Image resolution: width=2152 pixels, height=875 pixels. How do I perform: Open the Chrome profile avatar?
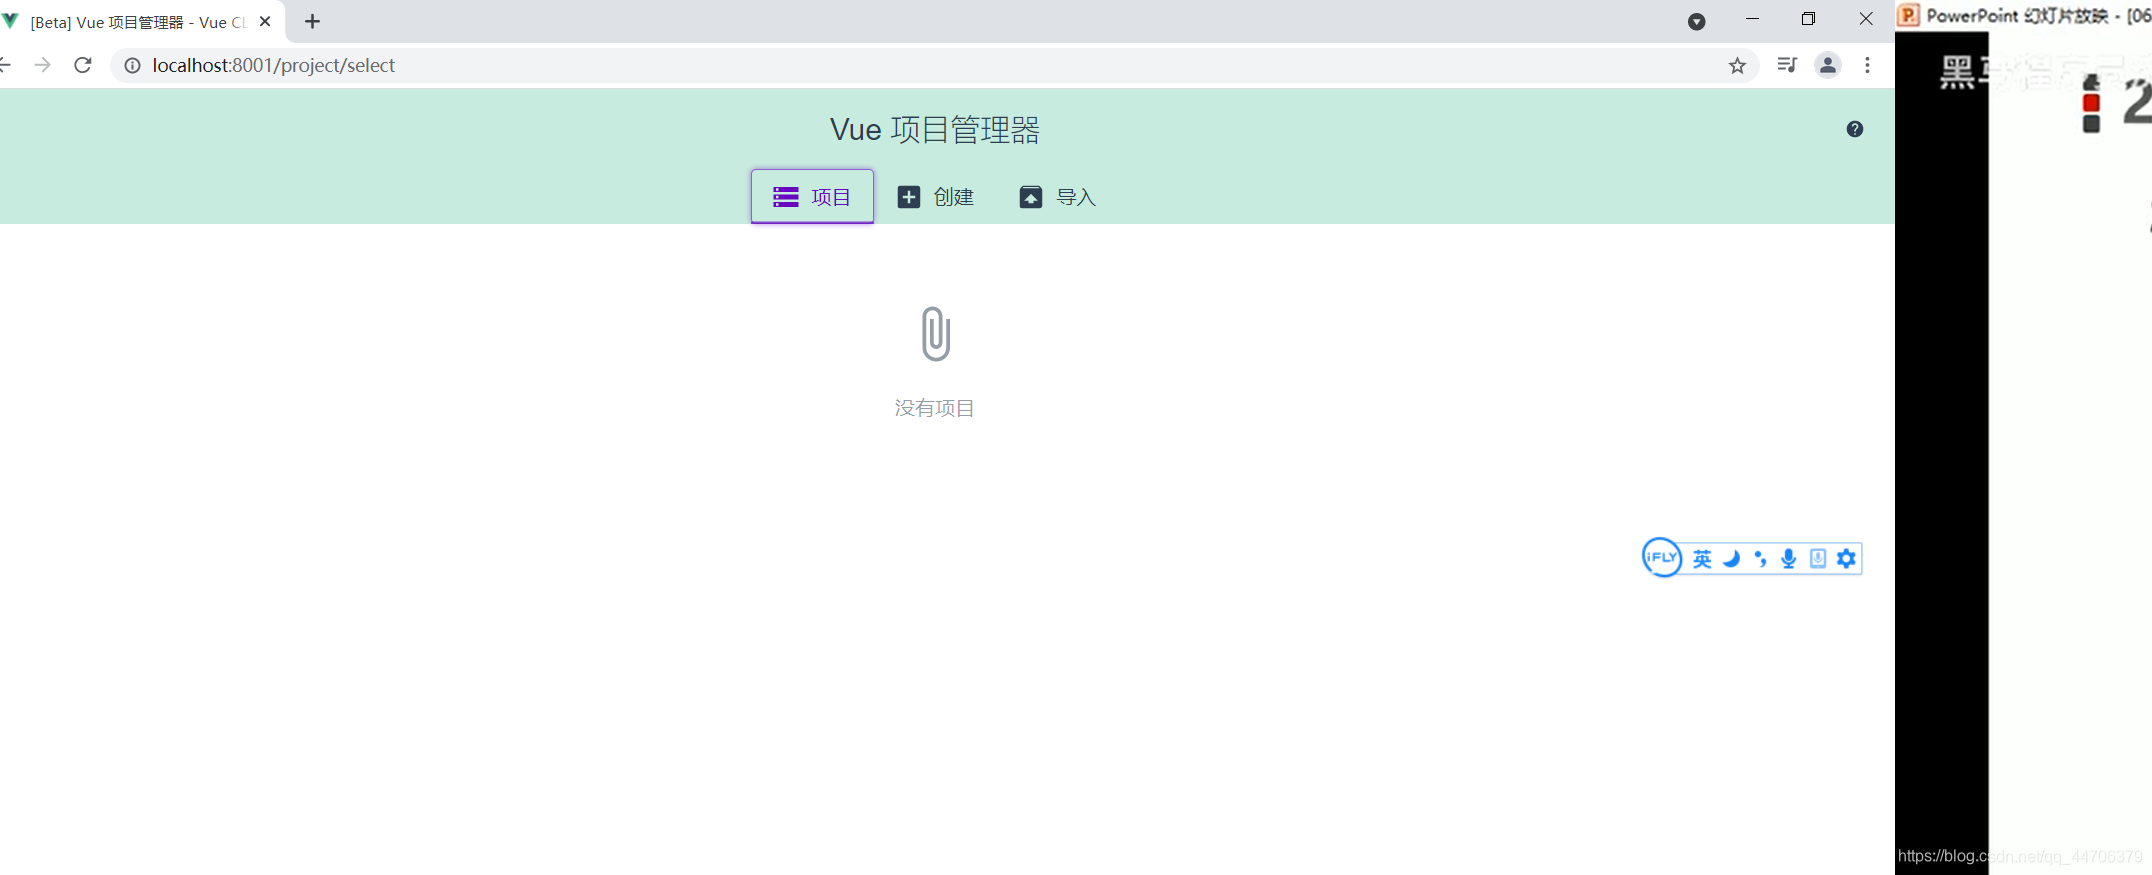click(1828, 65)
